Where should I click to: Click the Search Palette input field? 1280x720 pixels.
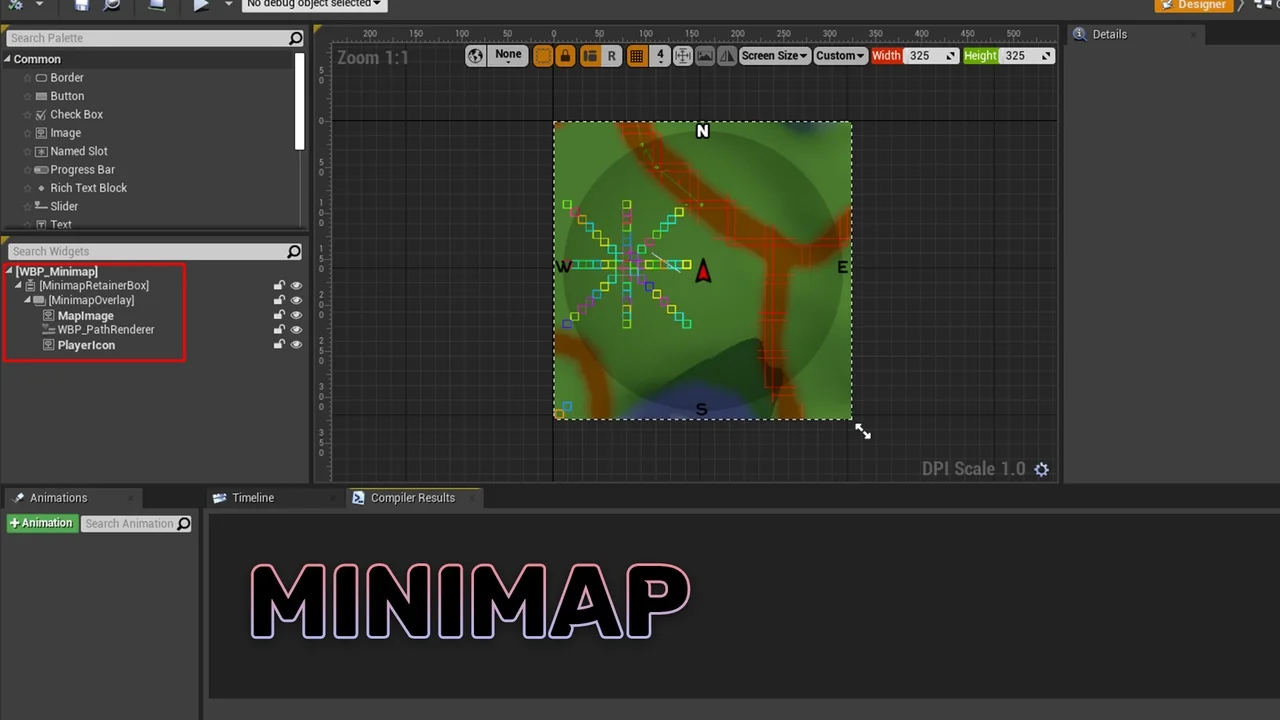[x=146, y=38]
